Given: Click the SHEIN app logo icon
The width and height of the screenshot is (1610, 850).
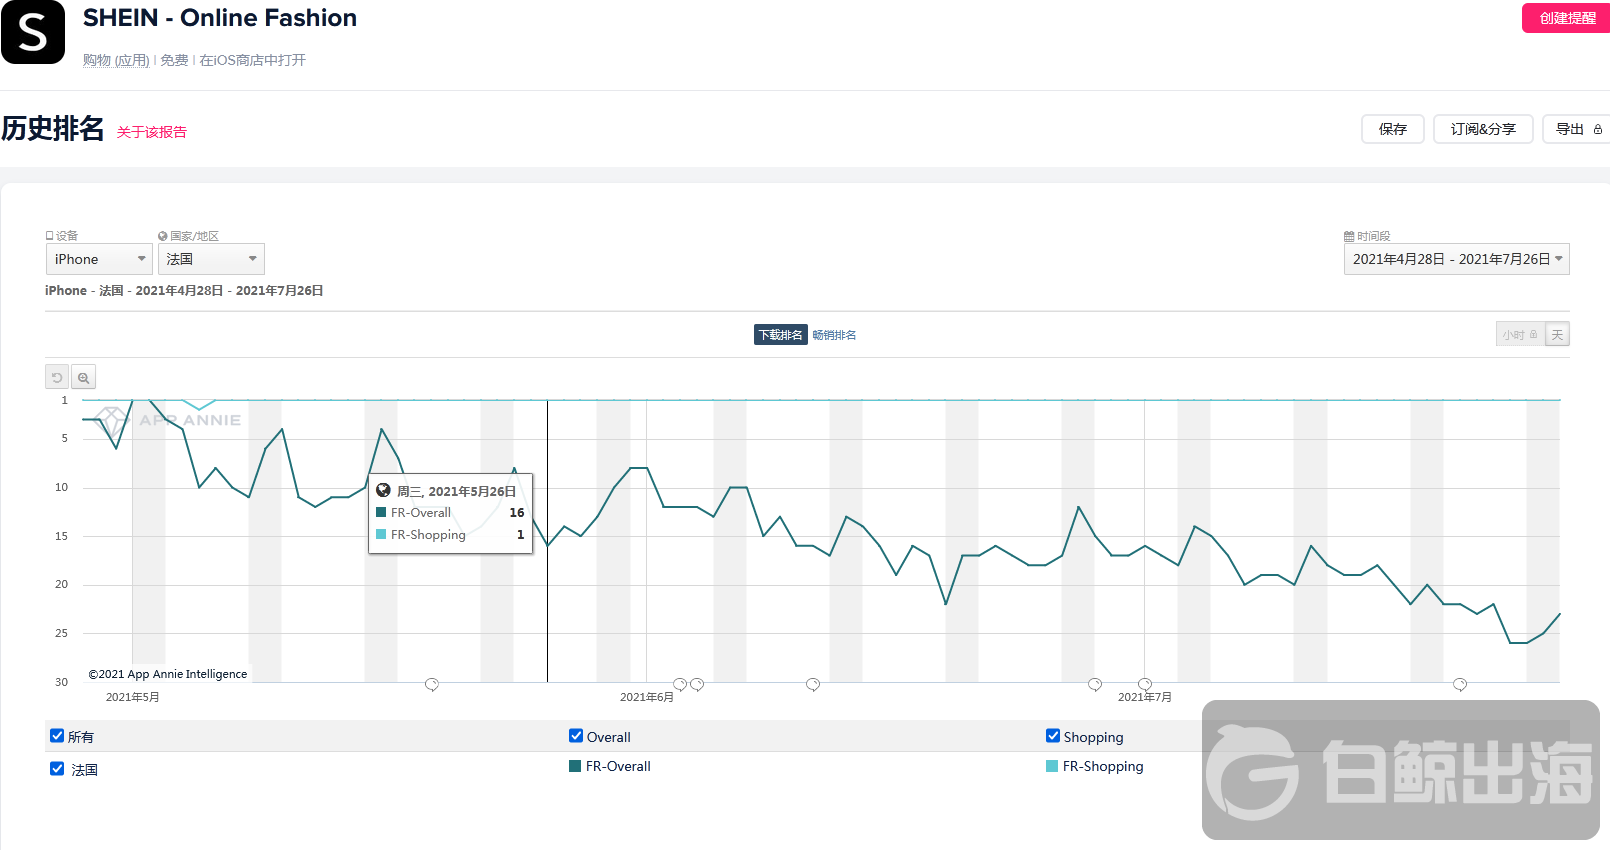Looking at the screenshot, I should coord(33,32).
